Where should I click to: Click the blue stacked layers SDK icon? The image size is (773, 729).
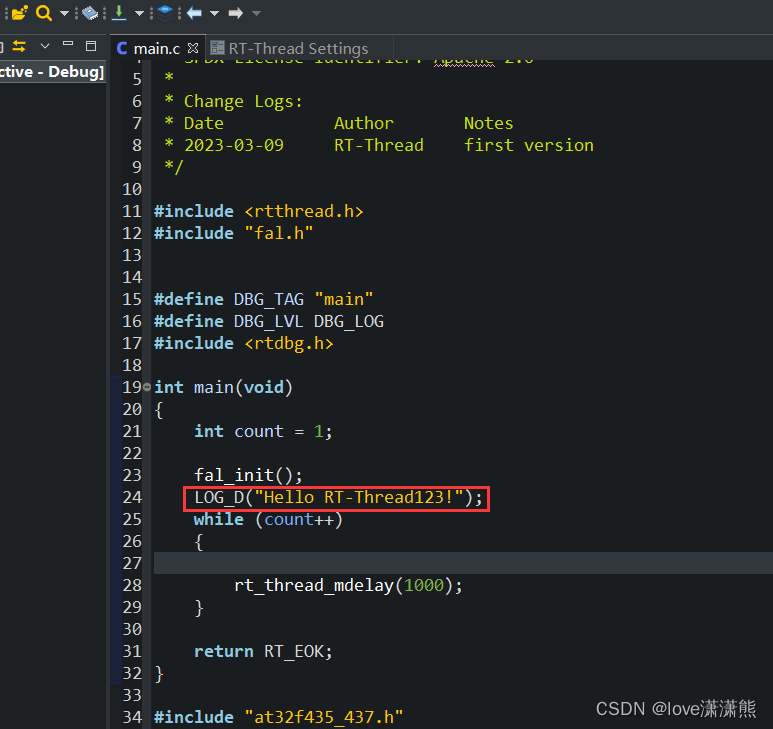pyautogui.click(x=165, y=12)
